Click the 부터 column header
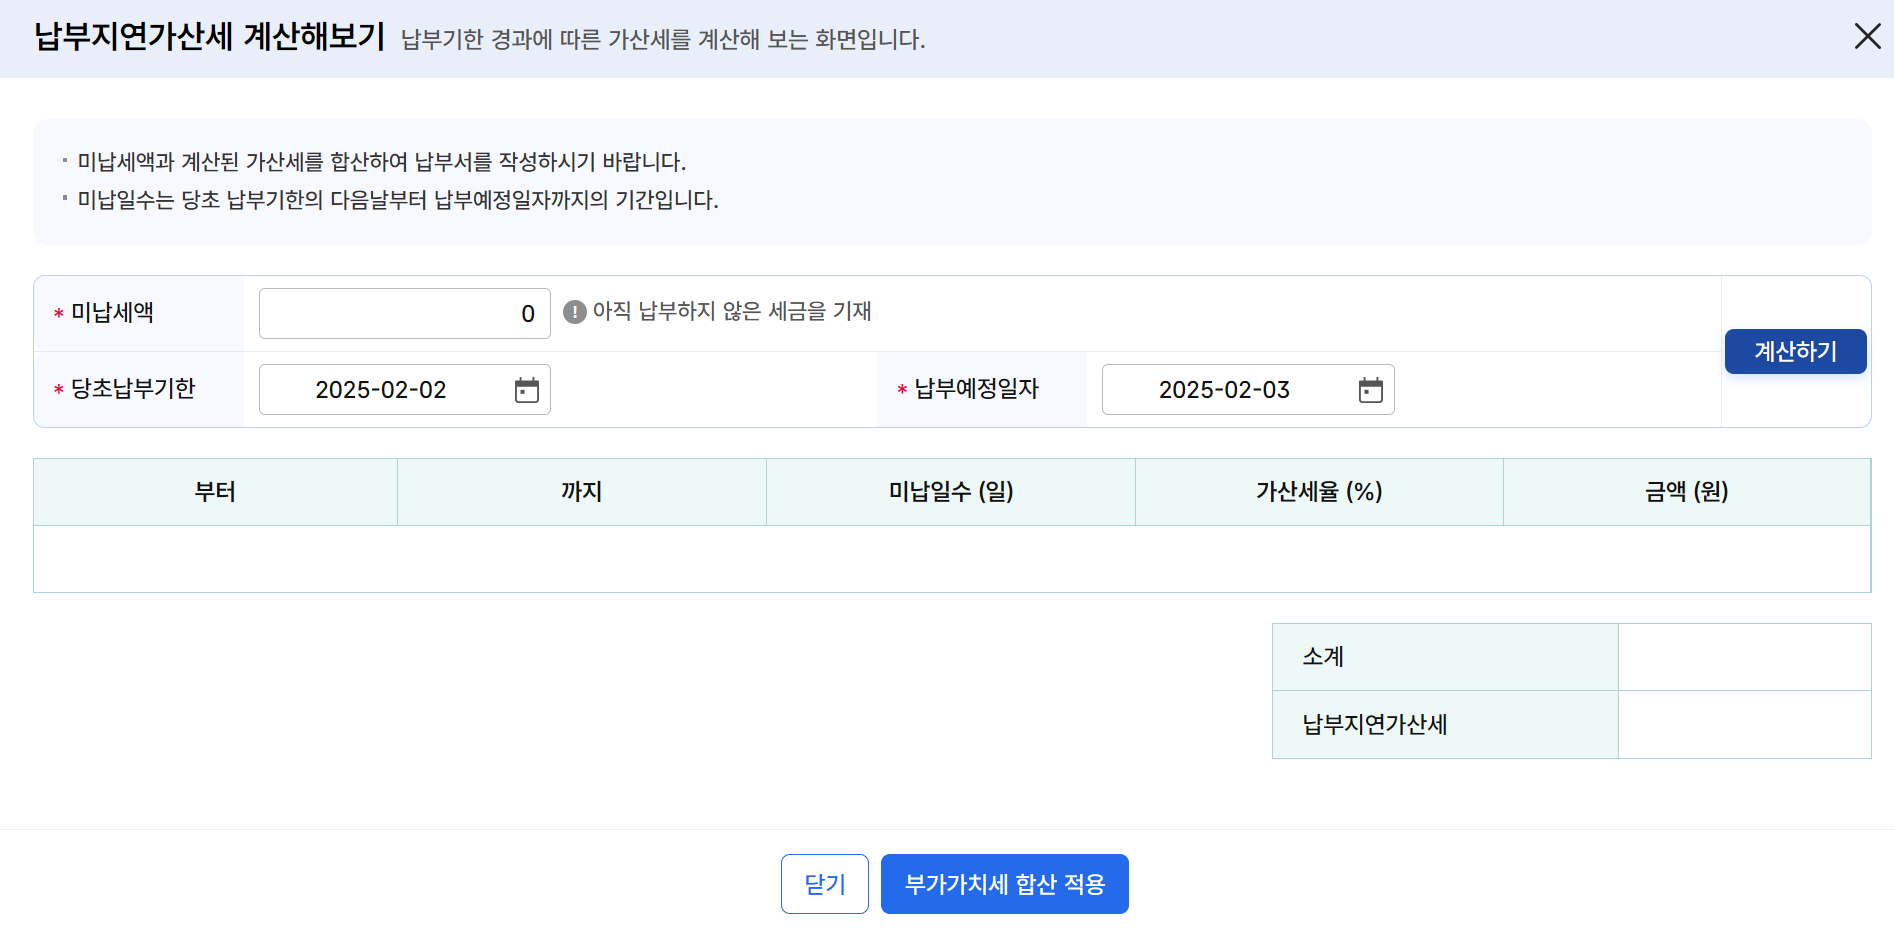 215,492
